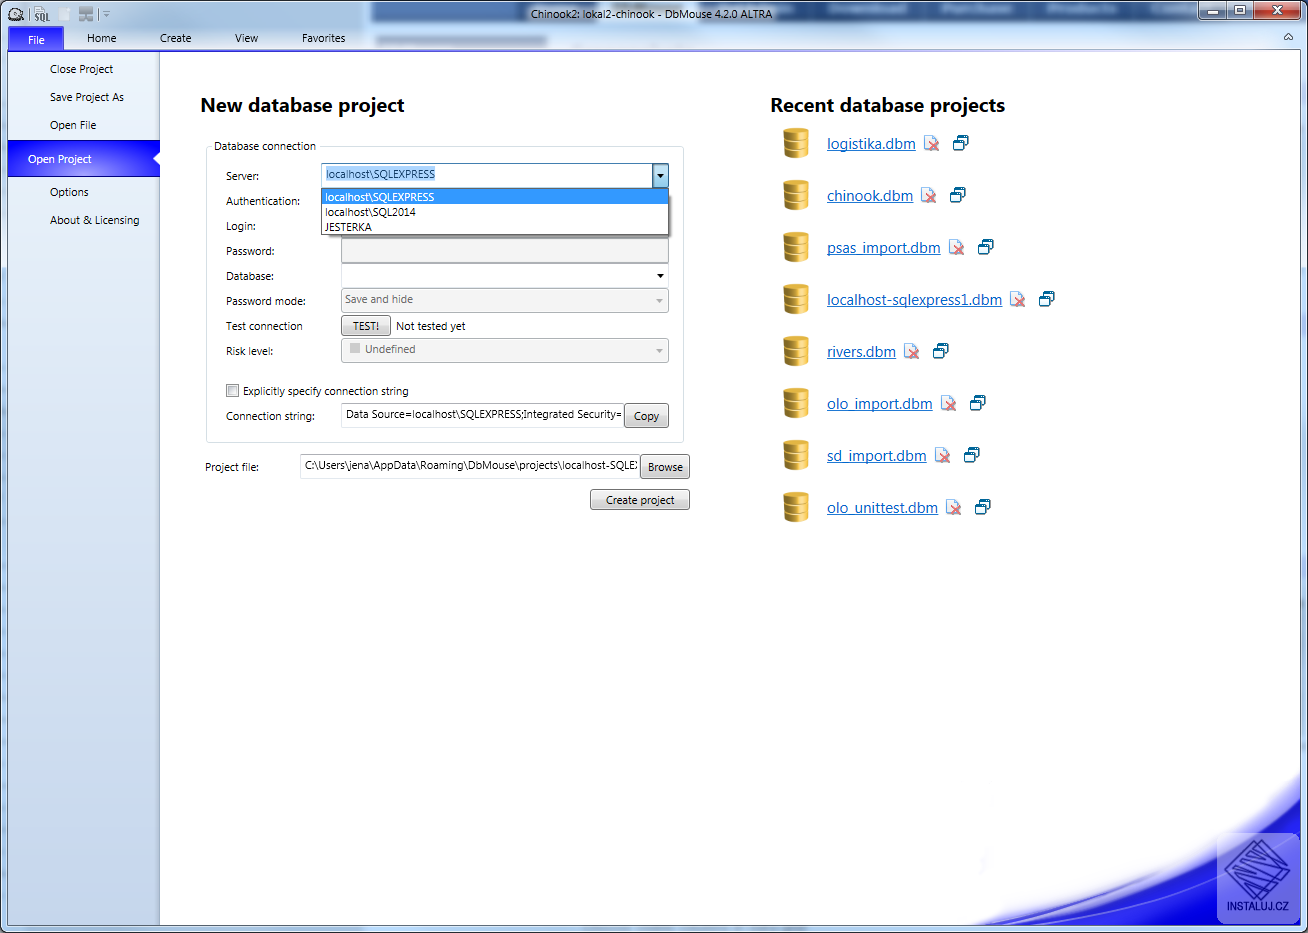Collapse the Server dropdown arrow
The height and width of the screenshot is (933, 1308).
660,176
